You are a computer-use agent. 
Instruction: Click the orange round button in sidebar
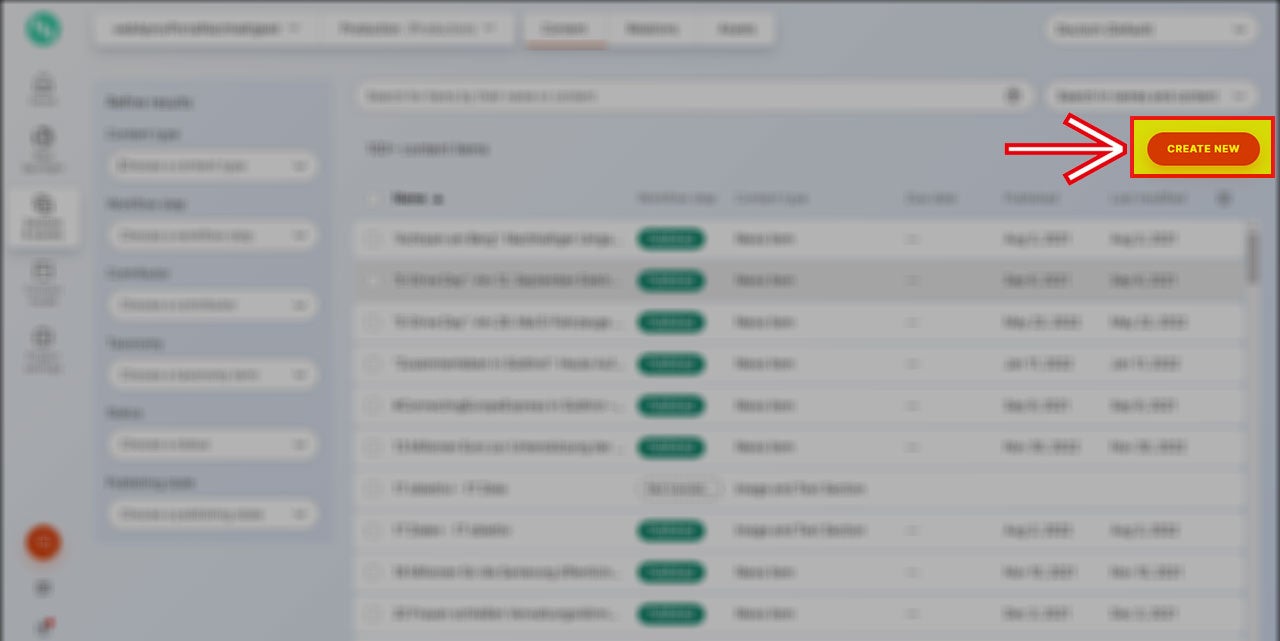click(43, 542)
